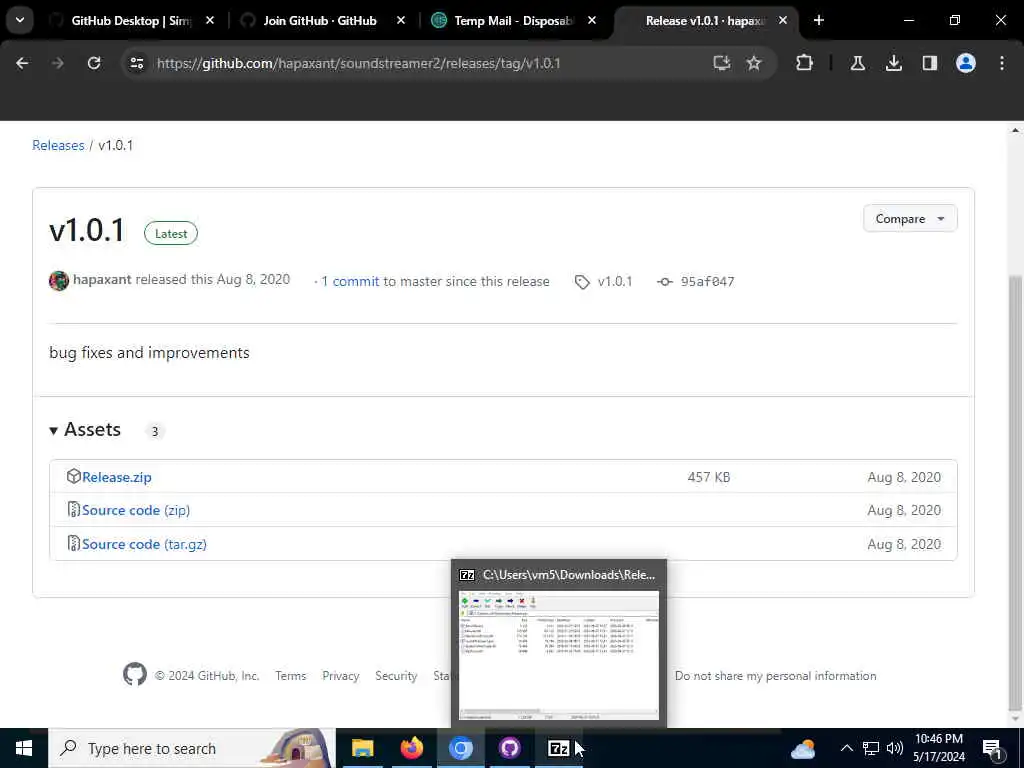The height and width of the screenshot is (768, 1024).
Task: Download Release.zip asset
Action: [117, 477]
